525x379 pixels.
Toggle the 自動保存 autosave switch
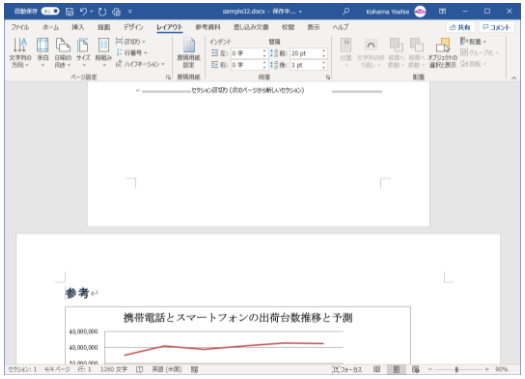pyautogui.click(x=50, y=11)
